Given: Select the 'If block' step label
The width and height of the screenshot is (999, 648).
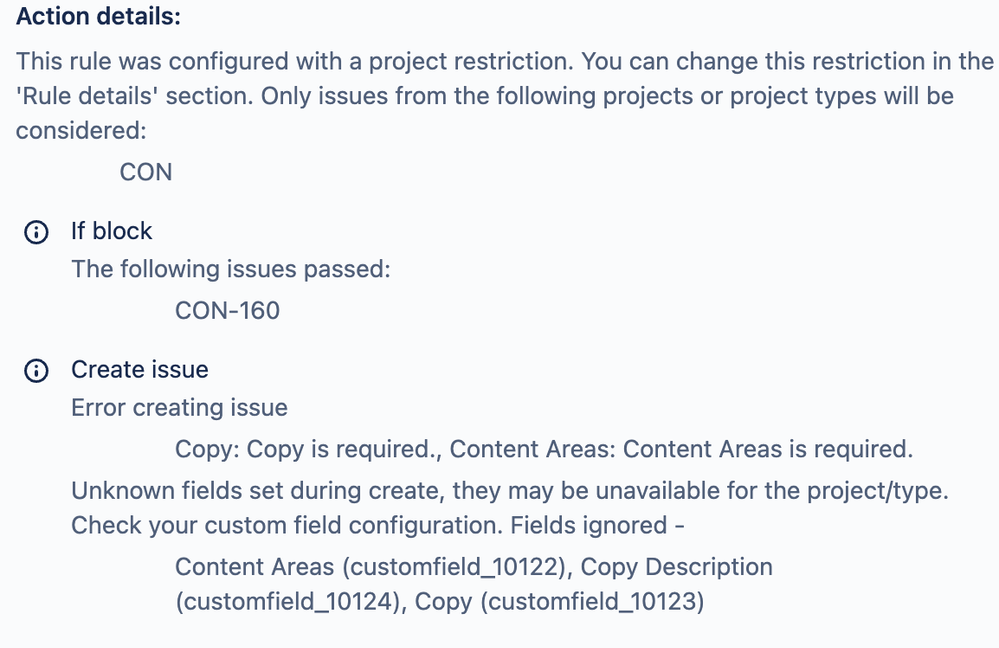Looking at the screenshot, I should pyautogui.click(x=111, y=231).
